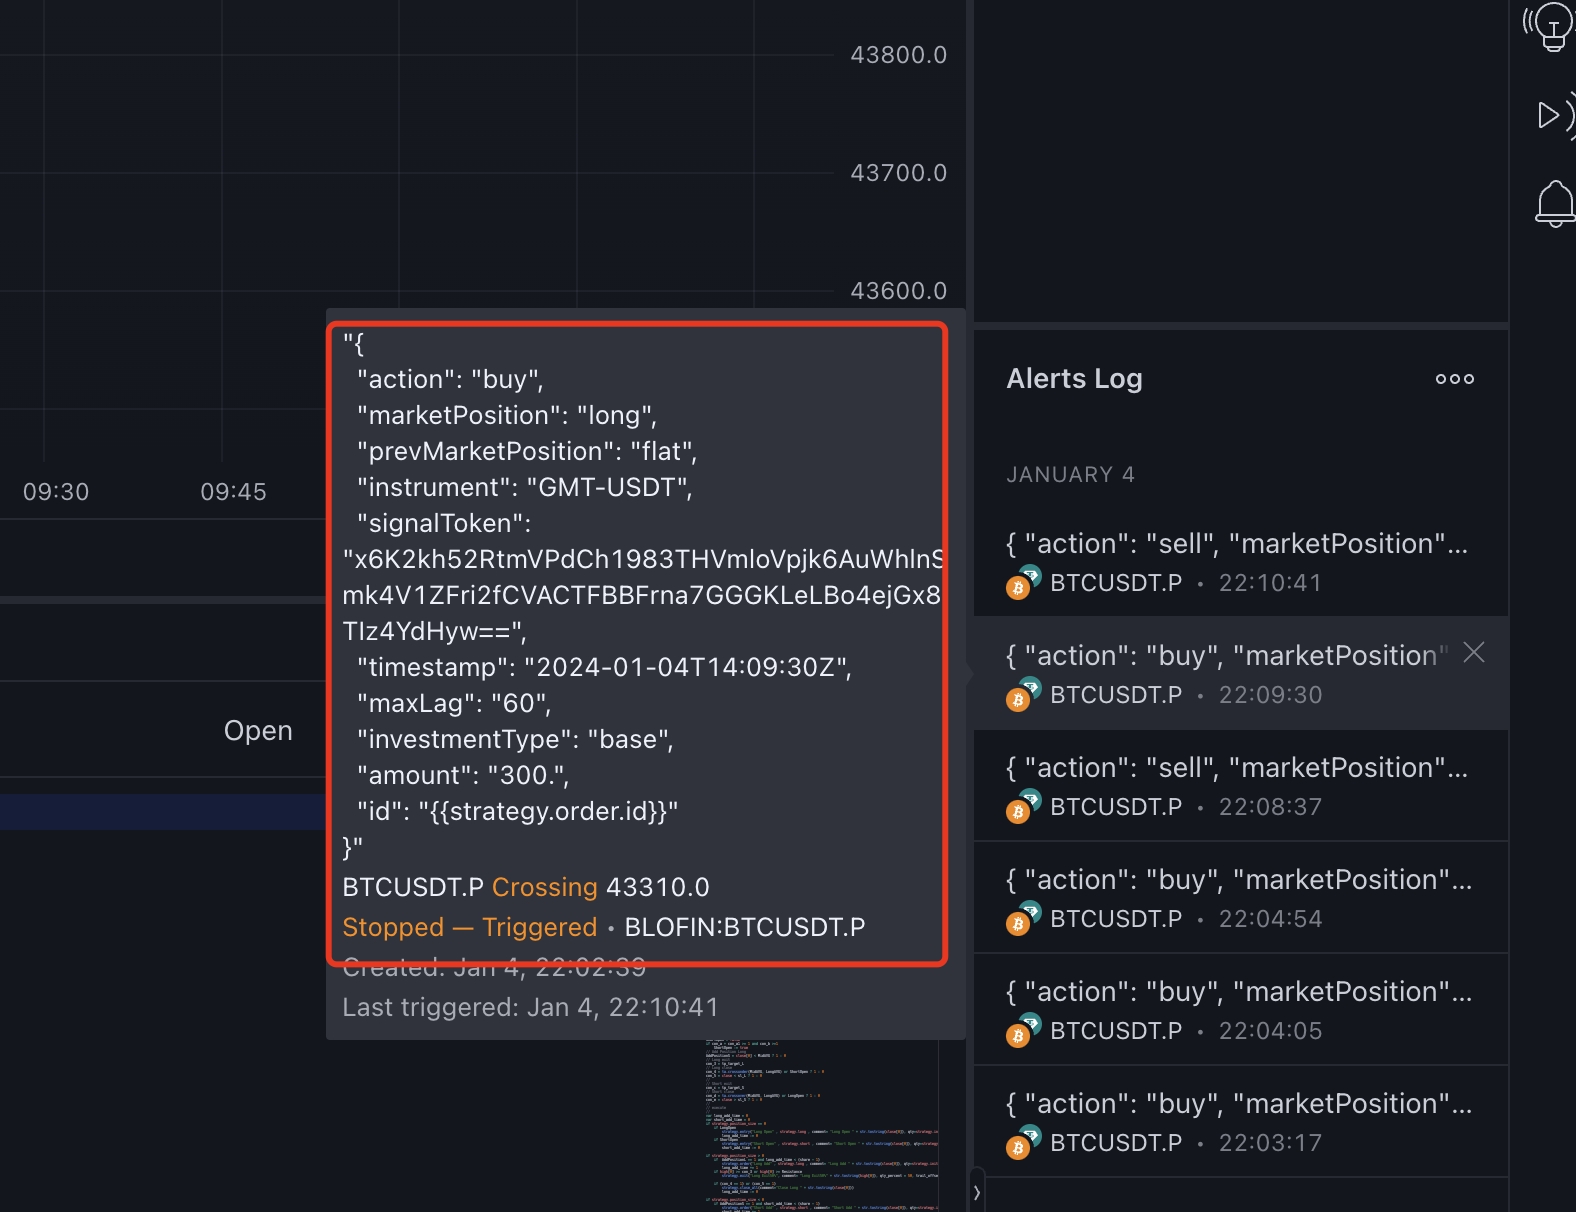Select the buy alert logged at 22:04:54
This screenshot has height=1212, width=1576.
(x=1241, y=897)
